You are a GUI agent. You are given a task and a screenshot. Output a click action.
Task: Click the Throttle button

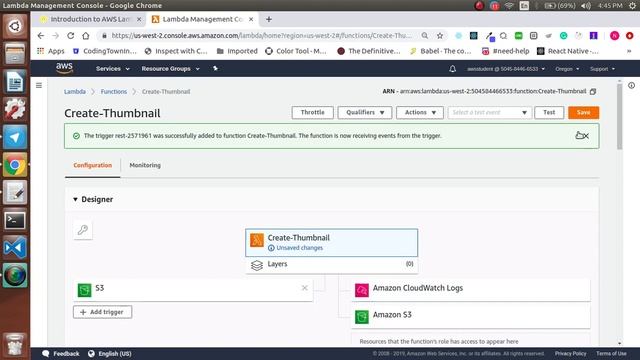point(312,112)
